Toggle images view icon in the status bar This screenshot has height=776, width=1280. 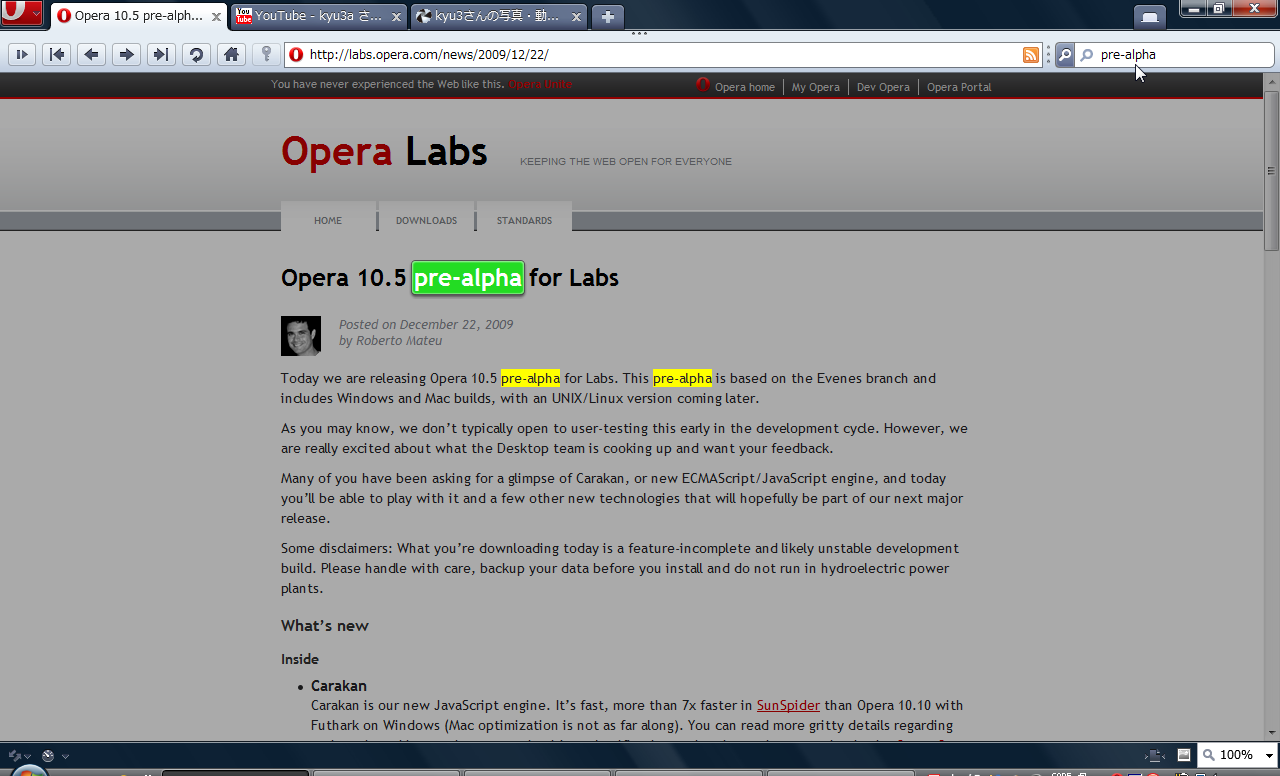[1184, 755]
